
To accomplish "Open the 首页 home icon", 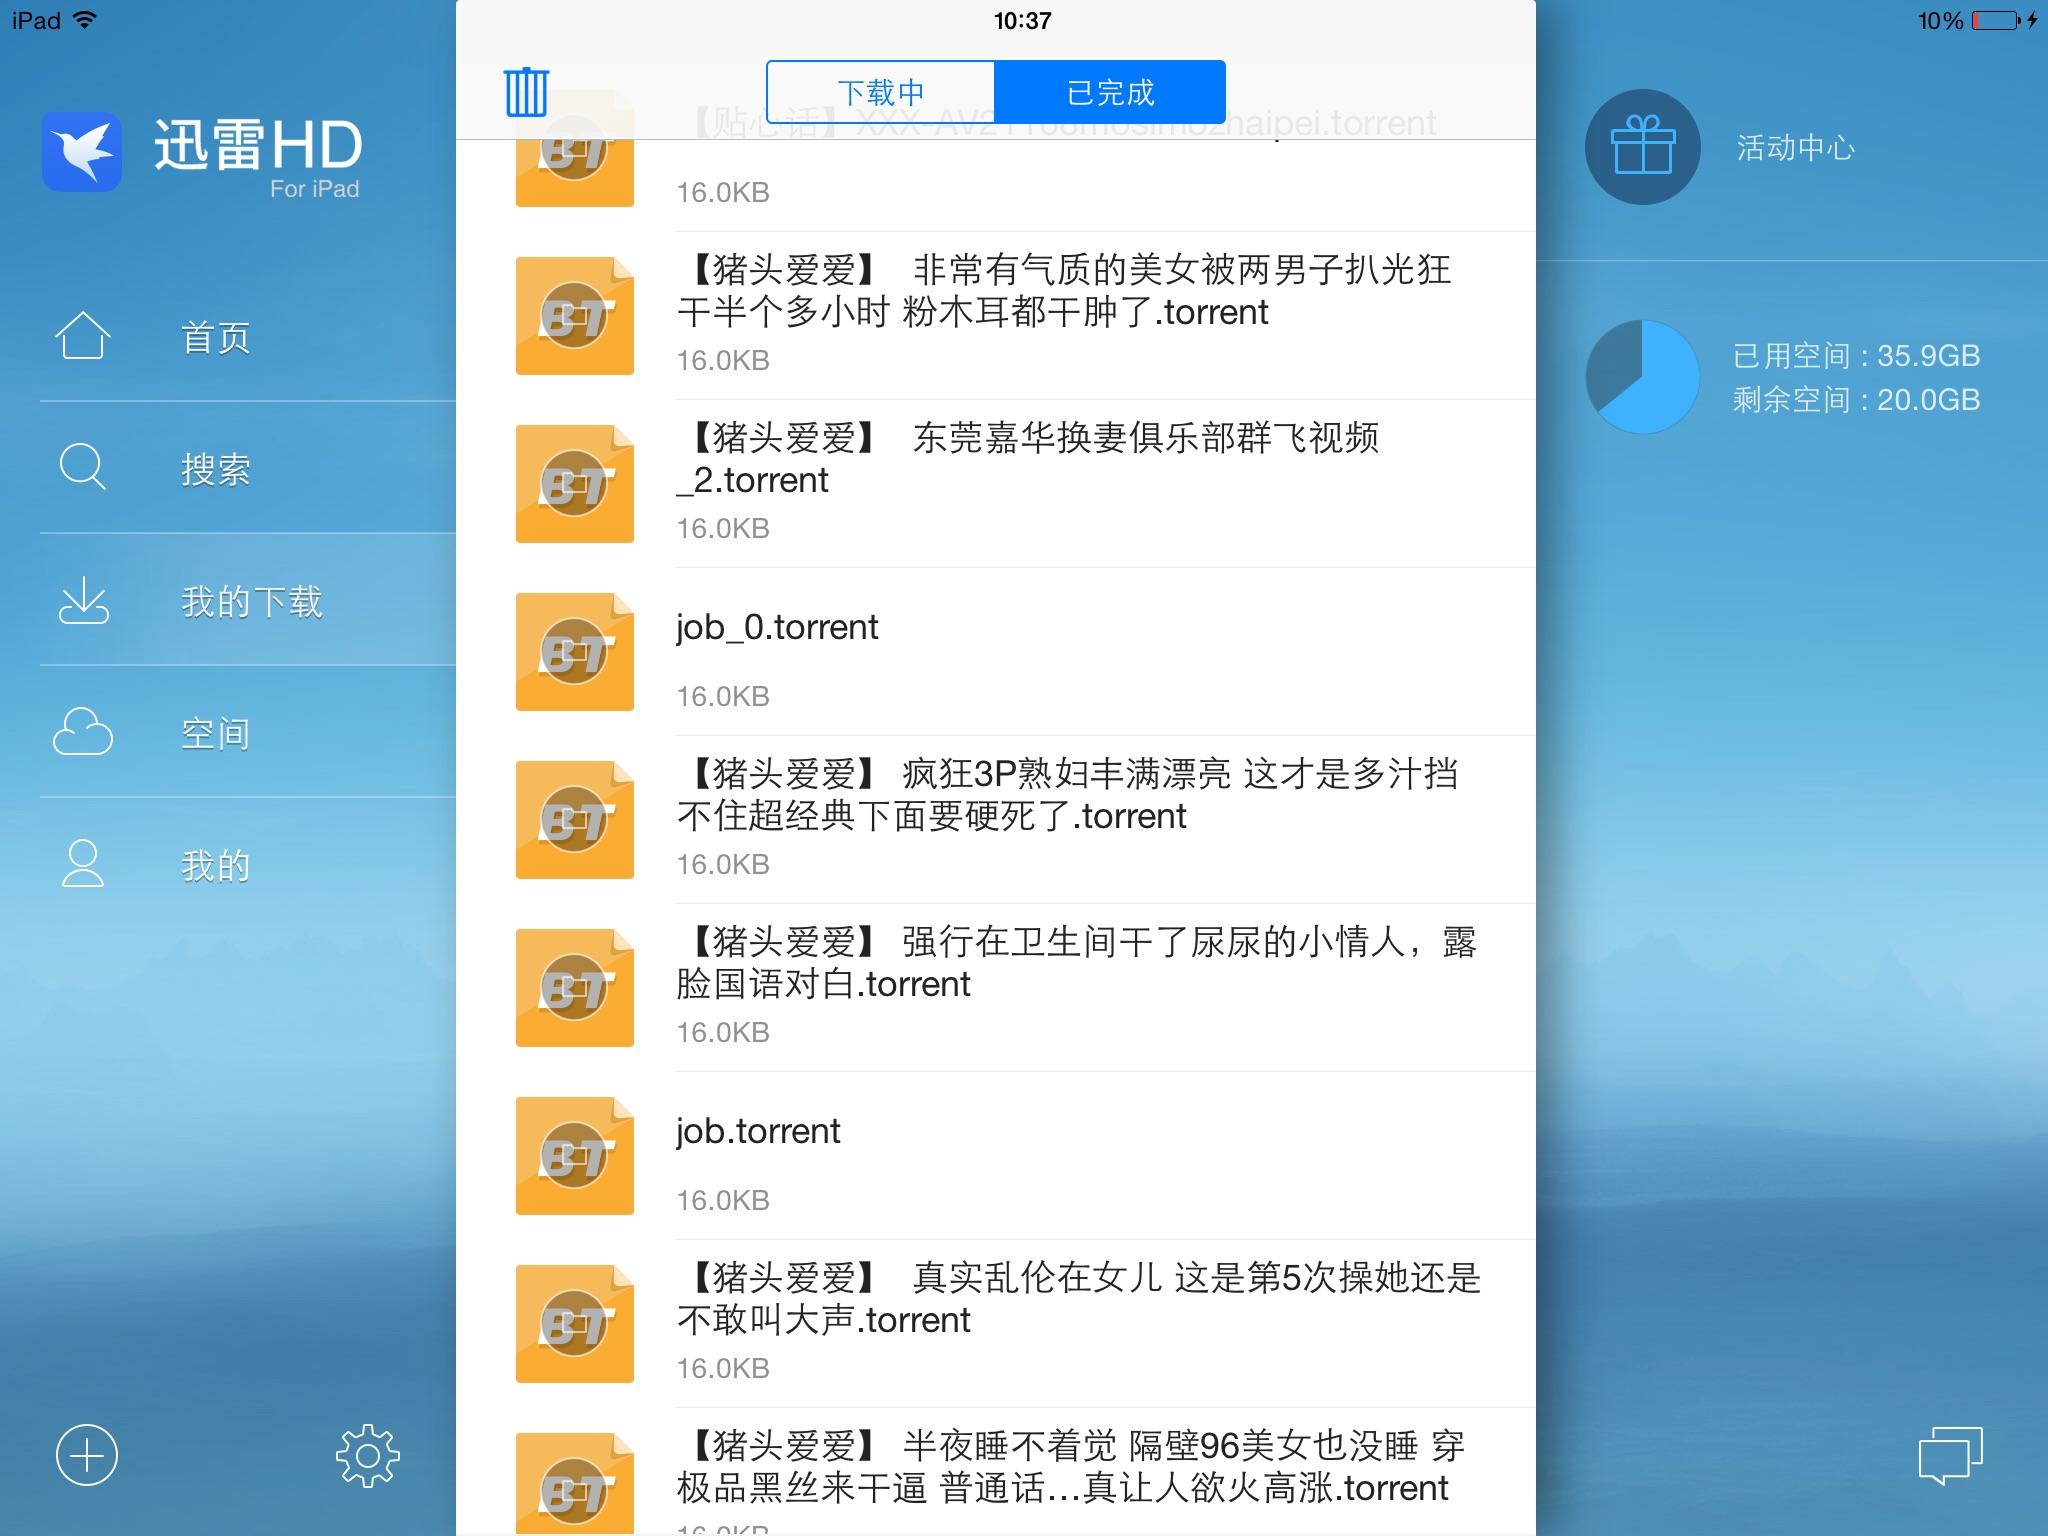I will (x=82, y=336).
